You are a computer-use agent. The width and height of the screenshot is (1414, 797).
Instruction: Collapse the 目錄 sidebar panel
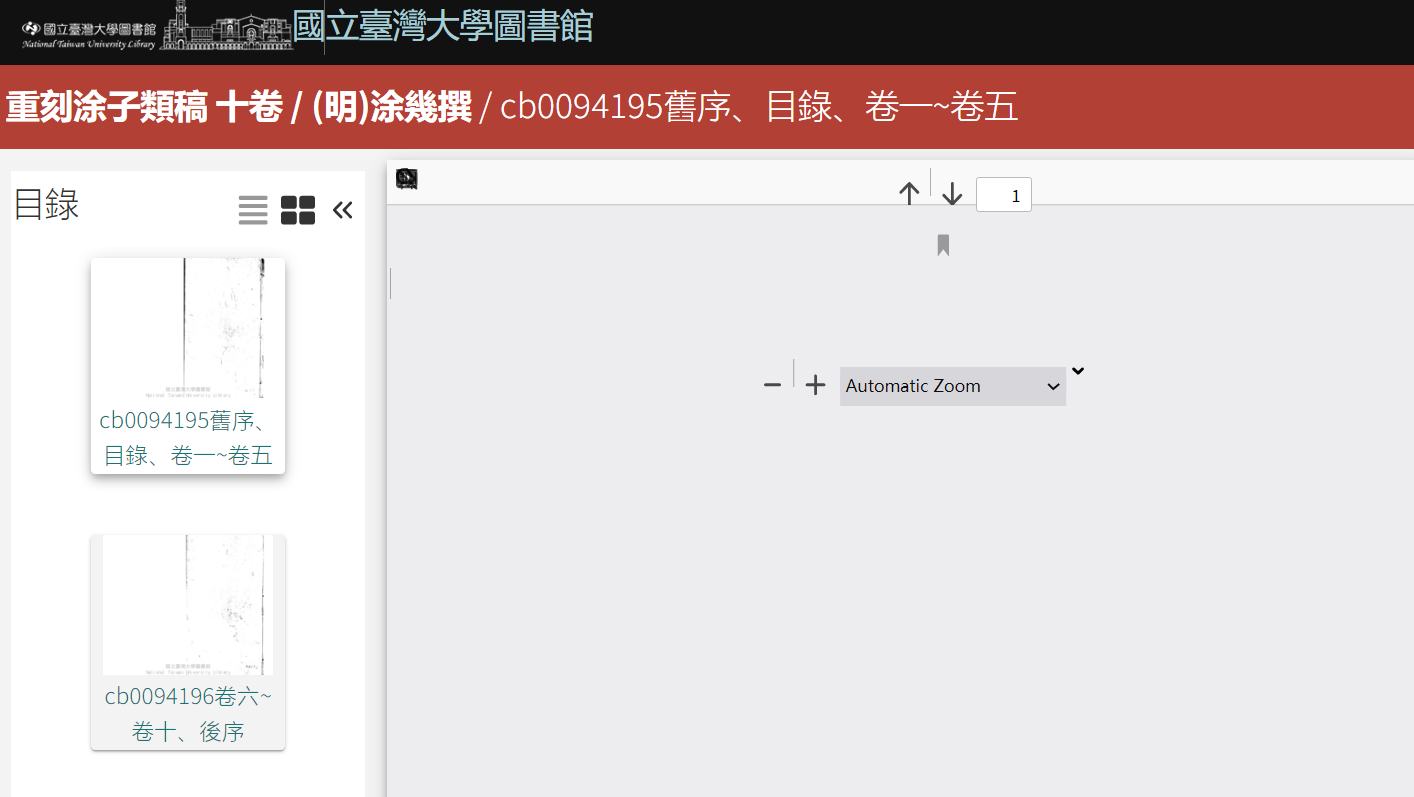[x=343, y=210]
